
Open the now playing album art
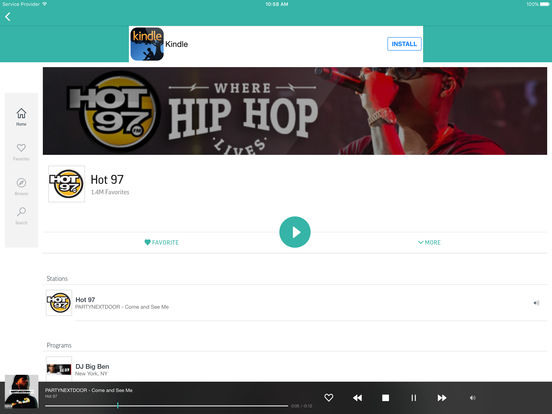click(x=21, y=391)
